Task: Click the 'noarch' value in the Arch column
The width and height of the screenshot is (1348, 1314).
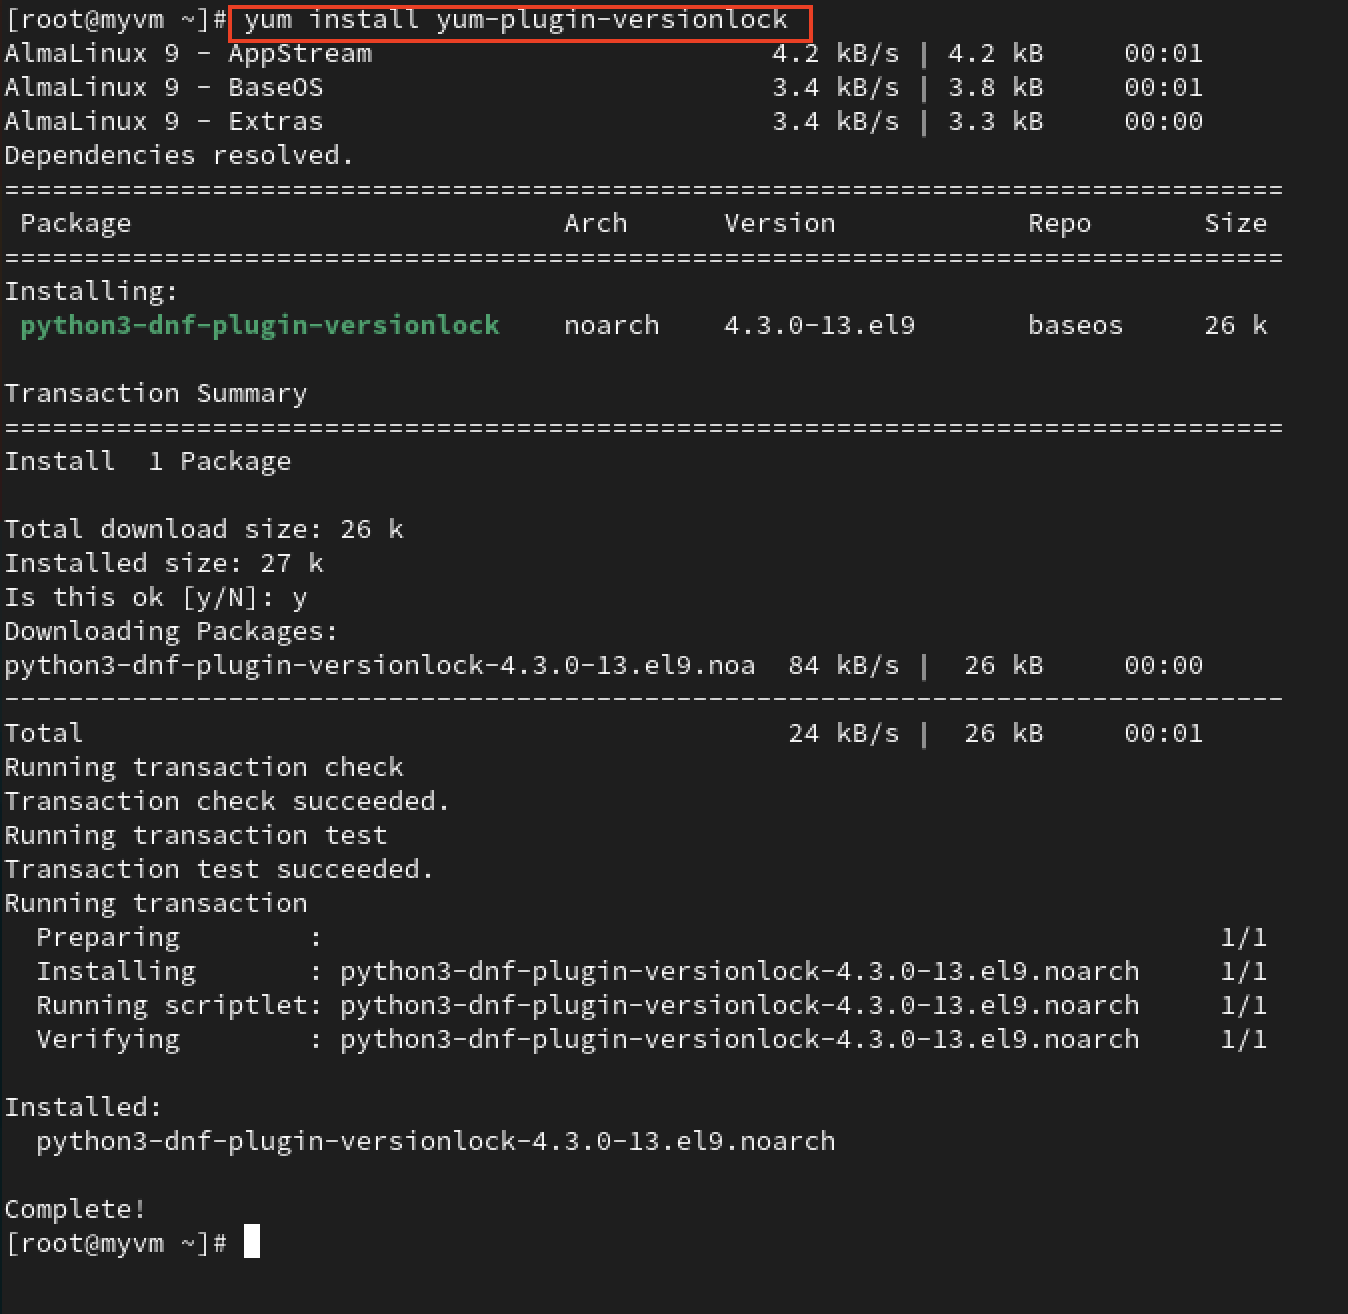Action: [x=612, y=325]
